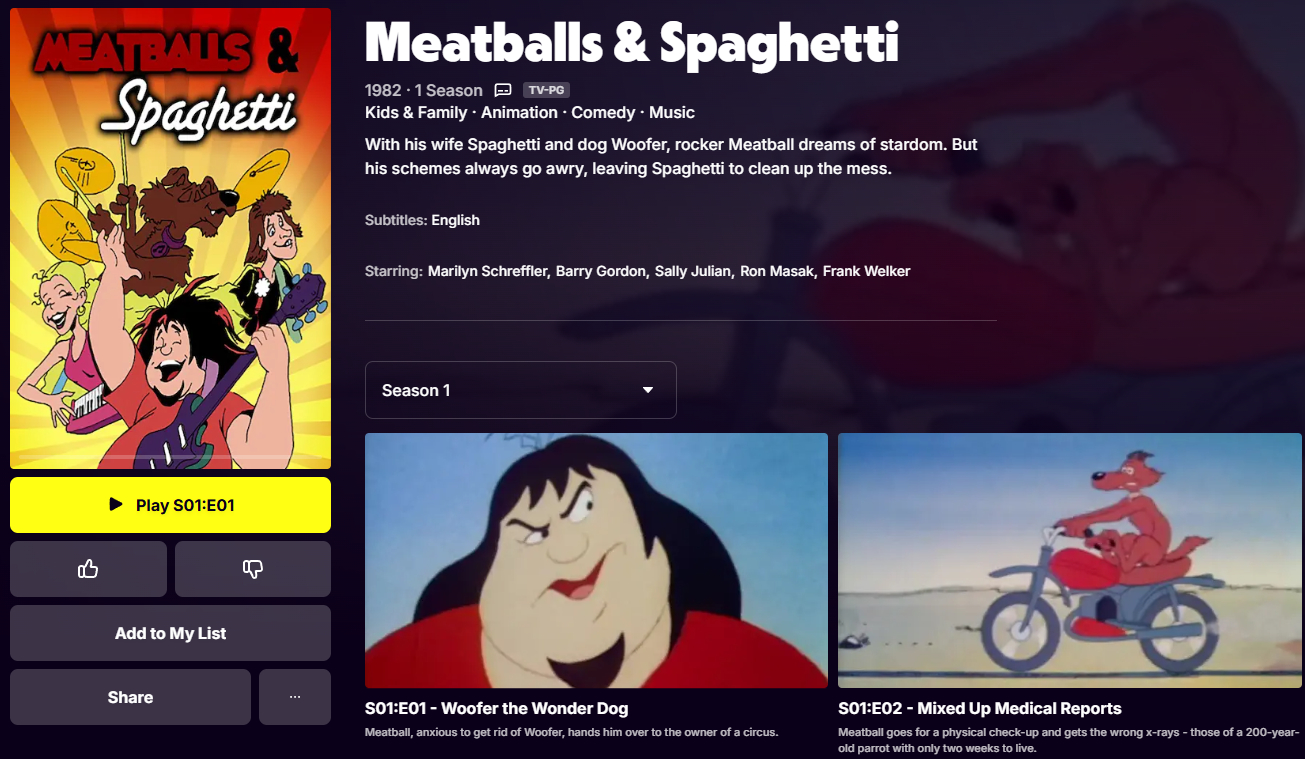
Task: Click the play triangle icon on Play S01:E01
Action: click(x=116, y=505)
